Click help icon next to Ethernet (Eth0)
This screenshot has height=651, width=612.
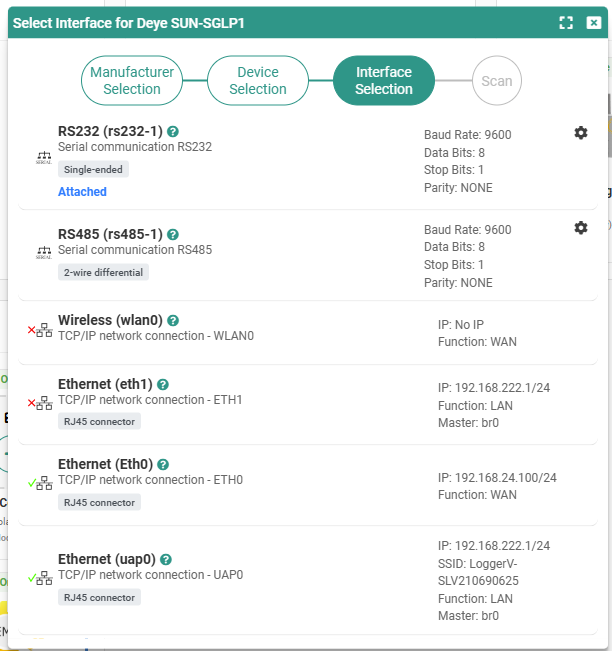[163, 465]
